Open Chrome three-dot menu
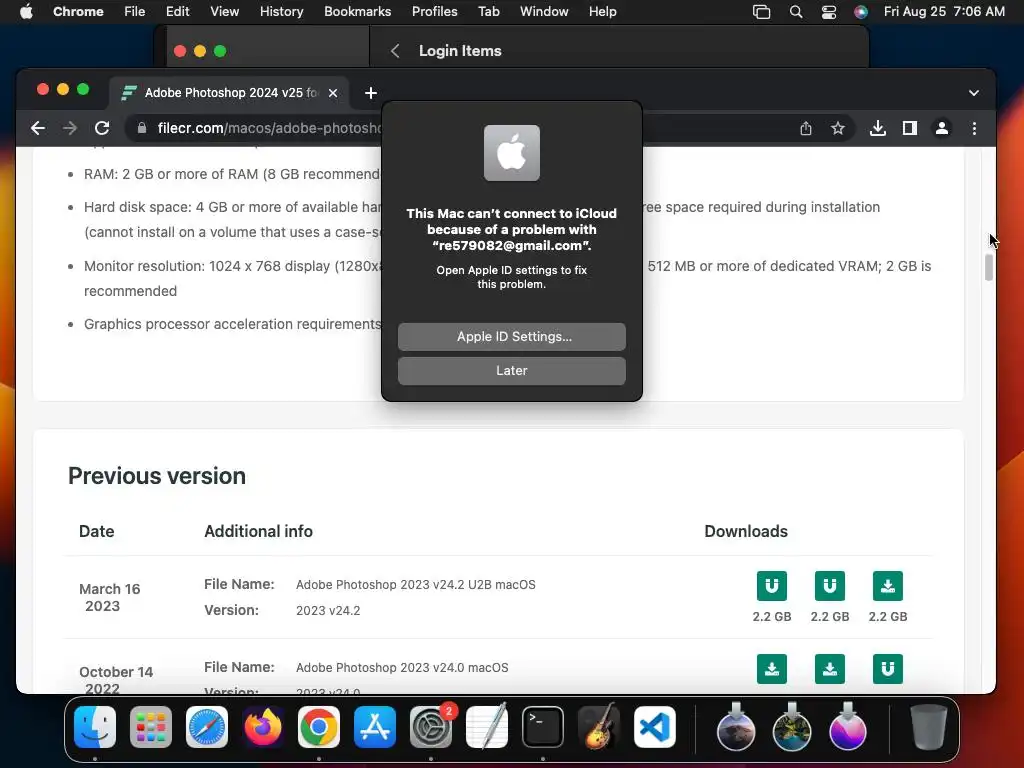Viewport: 1024px width, 768px height. click(974, 128)
